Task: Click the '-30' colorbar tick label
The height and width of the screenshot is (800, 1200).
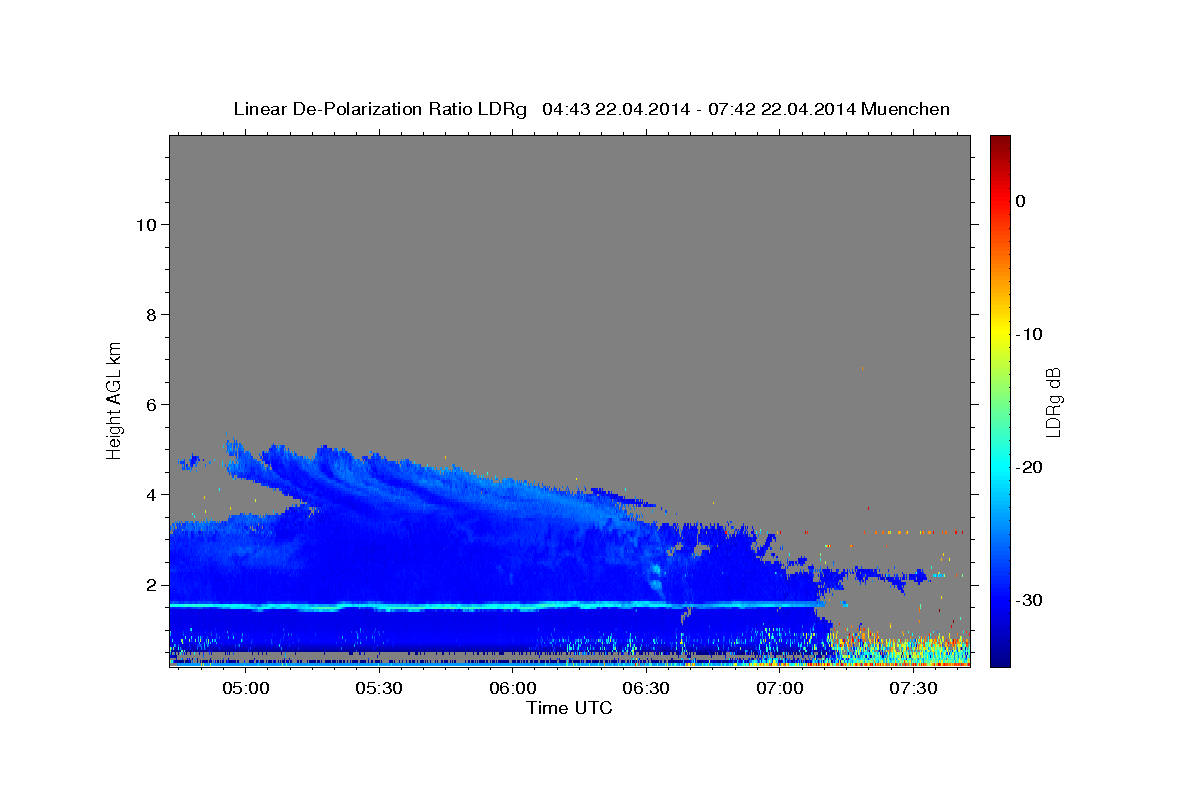Action: pos(1029,600)
